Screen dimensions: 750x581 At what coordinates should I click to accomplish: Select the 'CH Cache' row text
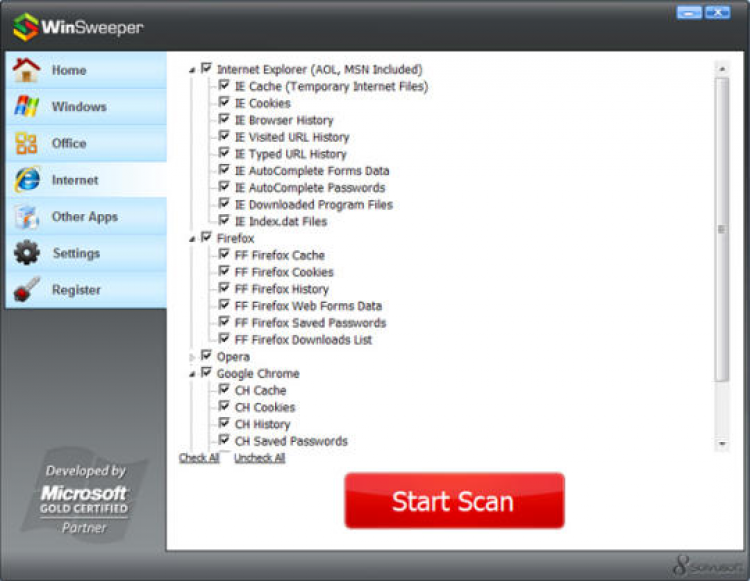261,391
